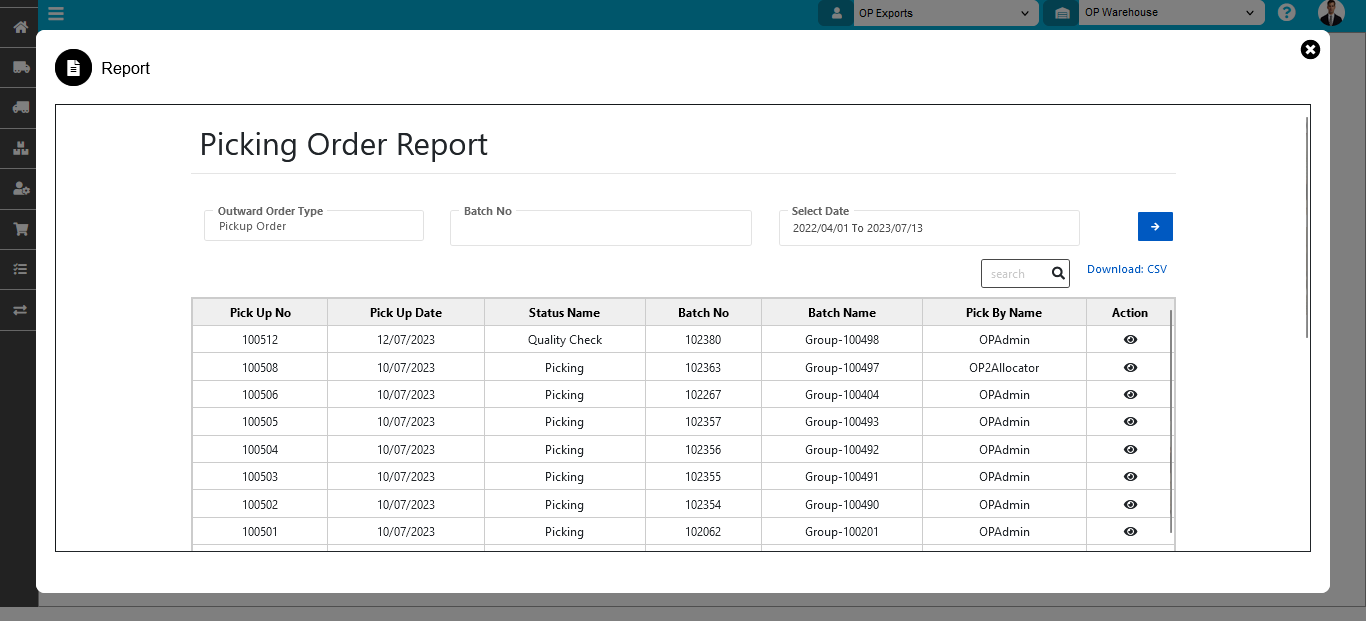Expand the OP Exports dropdown
1366x621 pixels.
[942, 13]
